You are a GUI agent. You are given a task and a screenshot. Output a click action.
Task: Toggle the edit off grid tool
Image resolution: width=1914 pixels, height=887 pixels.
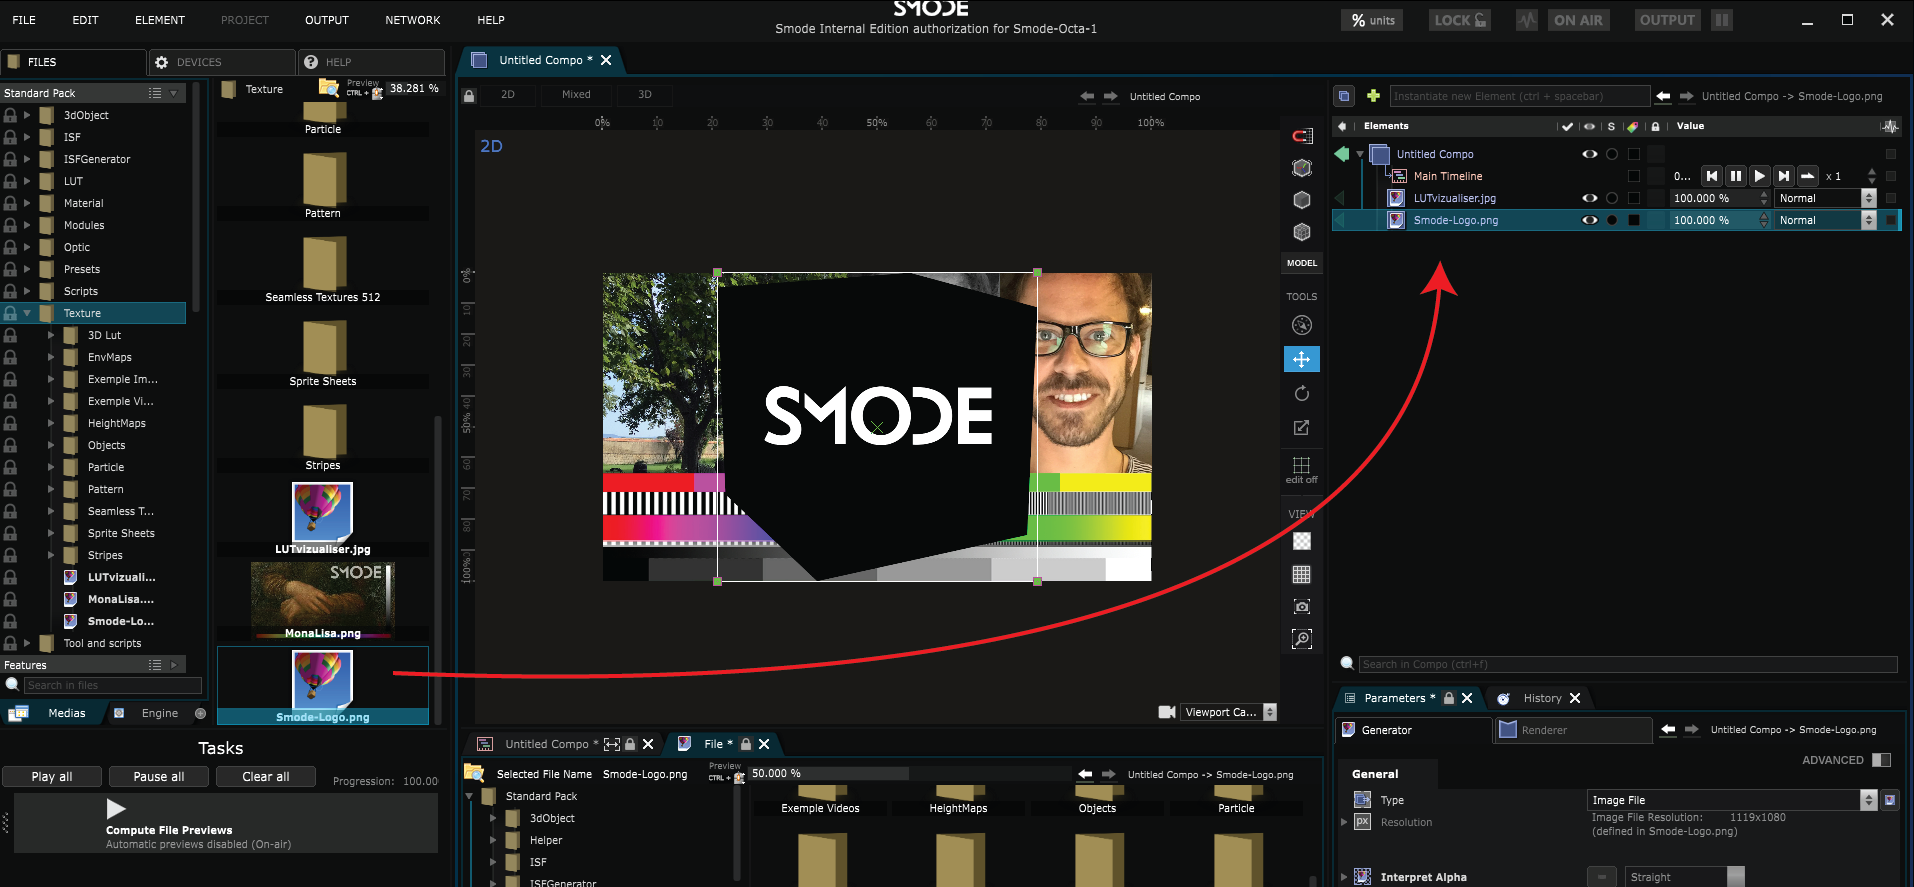click(x=1301, y=469)
